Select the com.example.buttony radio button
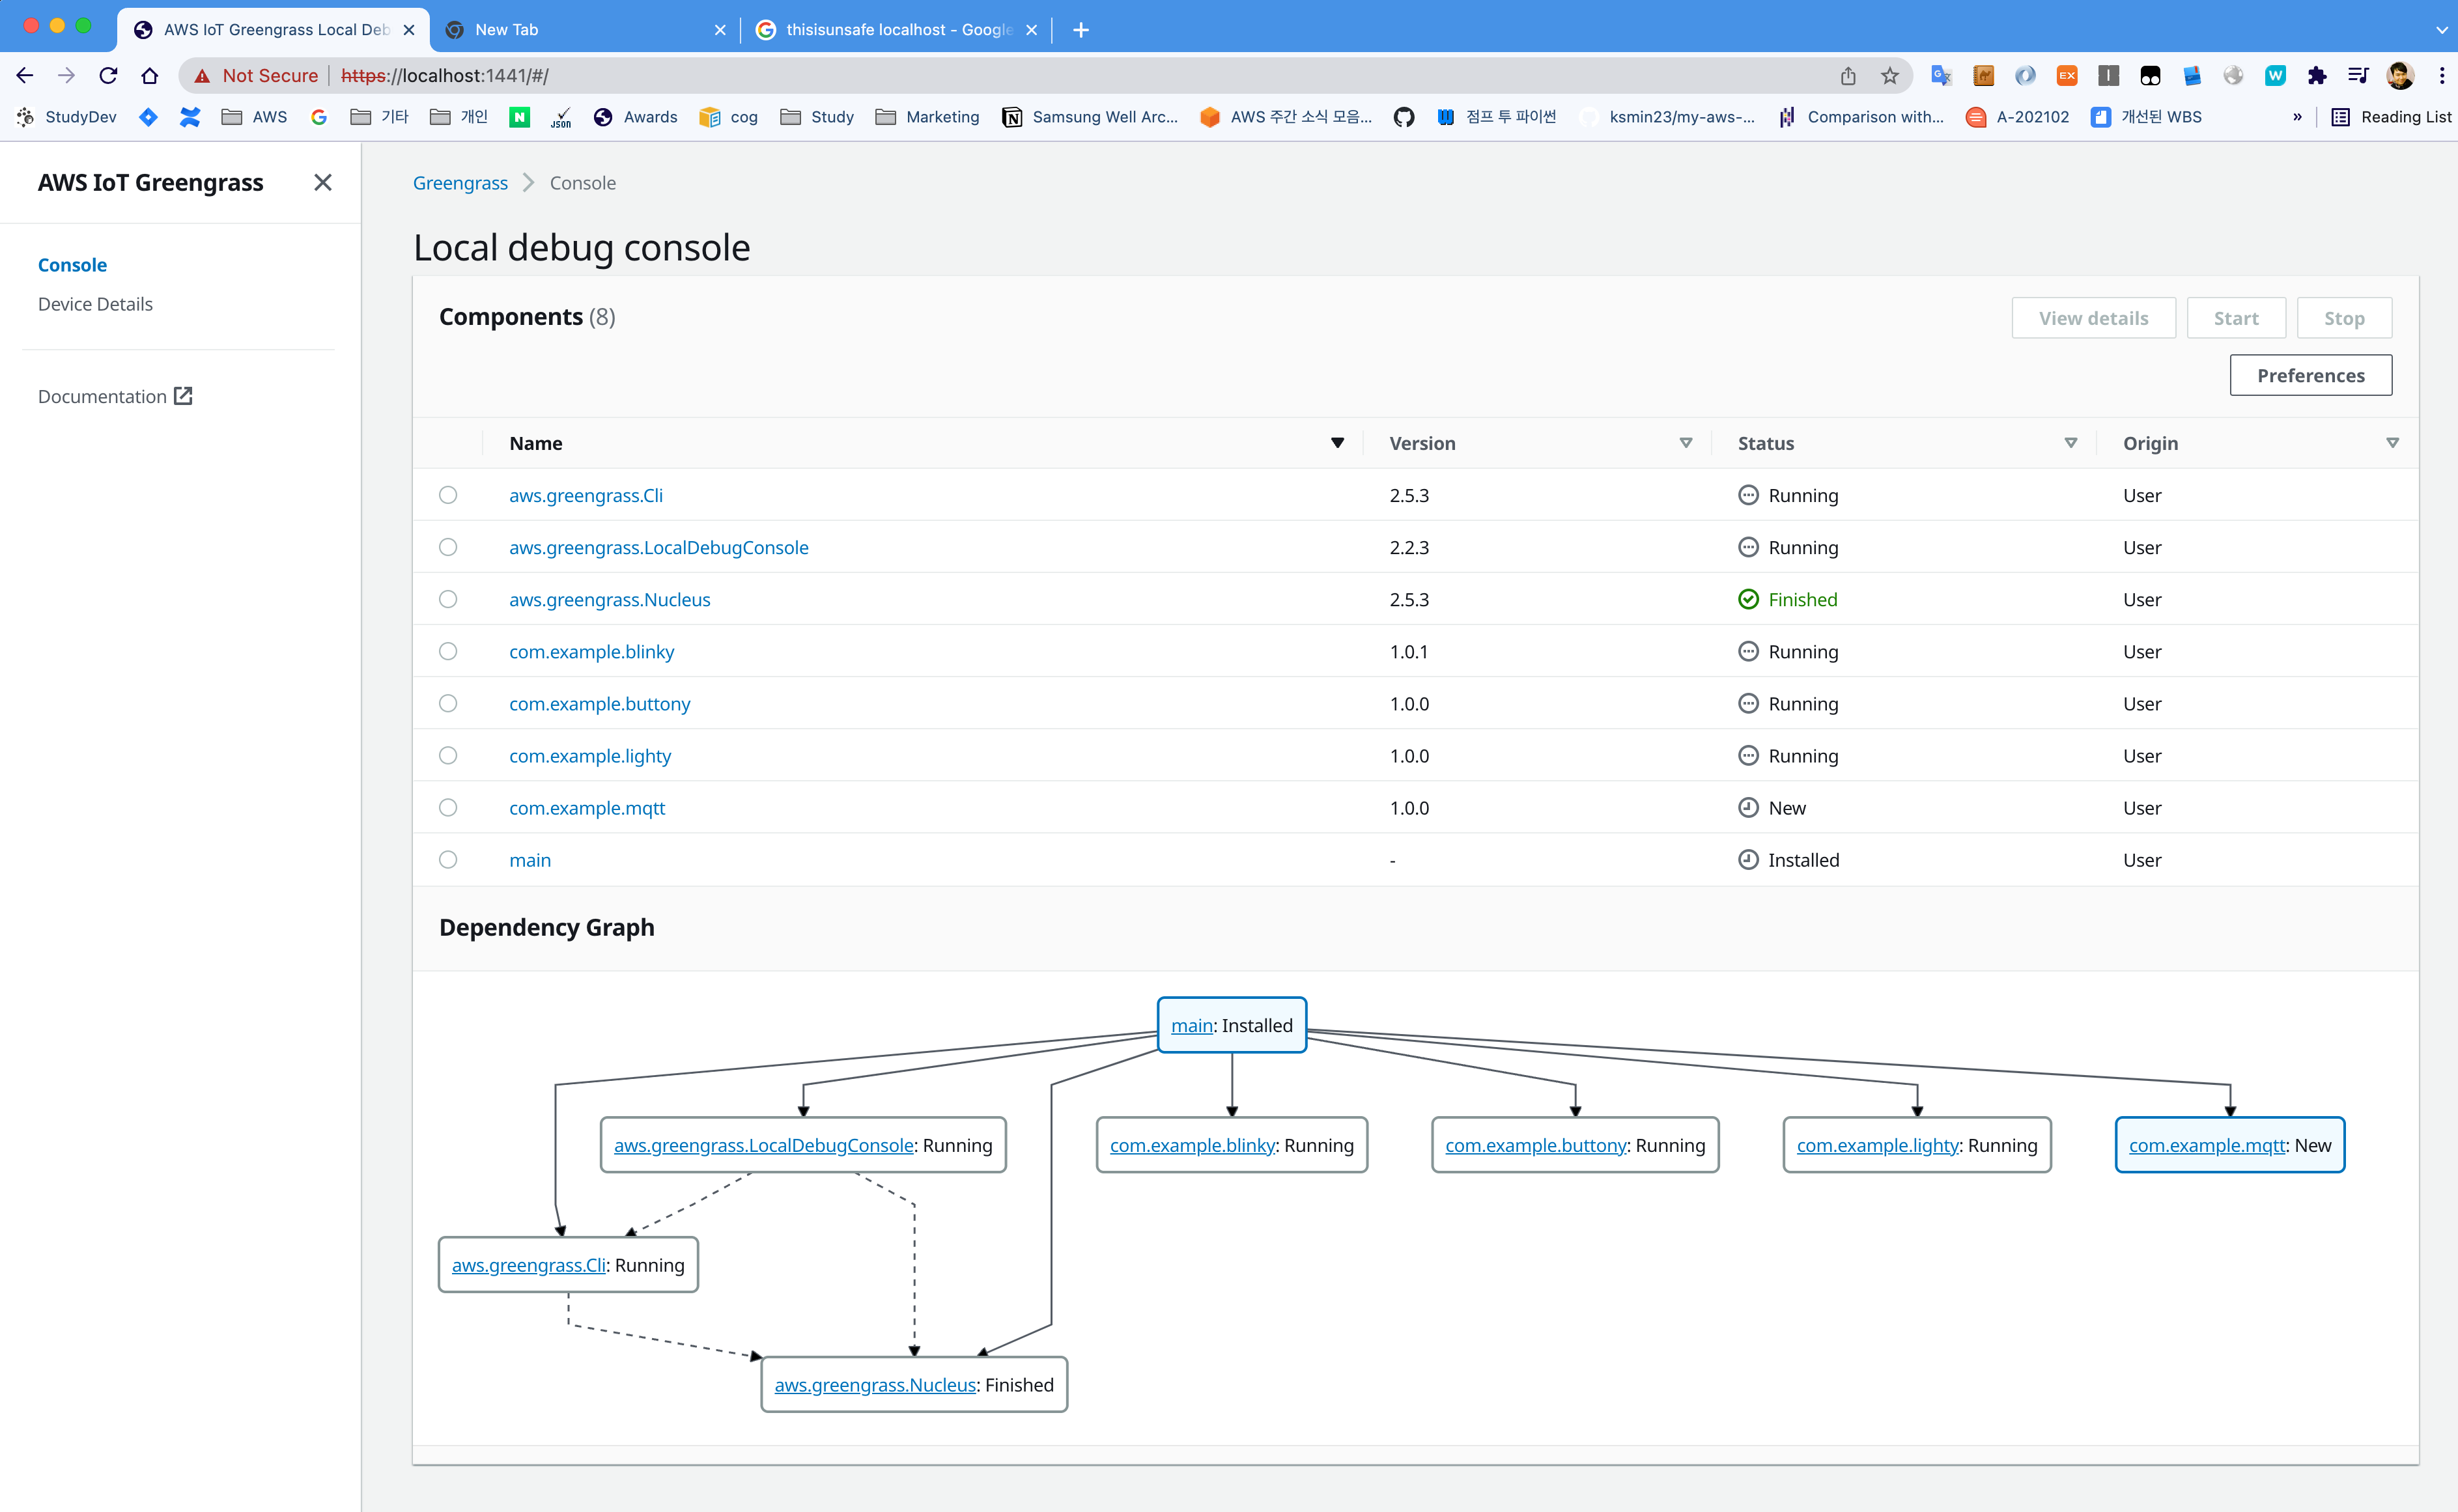This screenshot has height=1512, width=2458. coord(448,703)
